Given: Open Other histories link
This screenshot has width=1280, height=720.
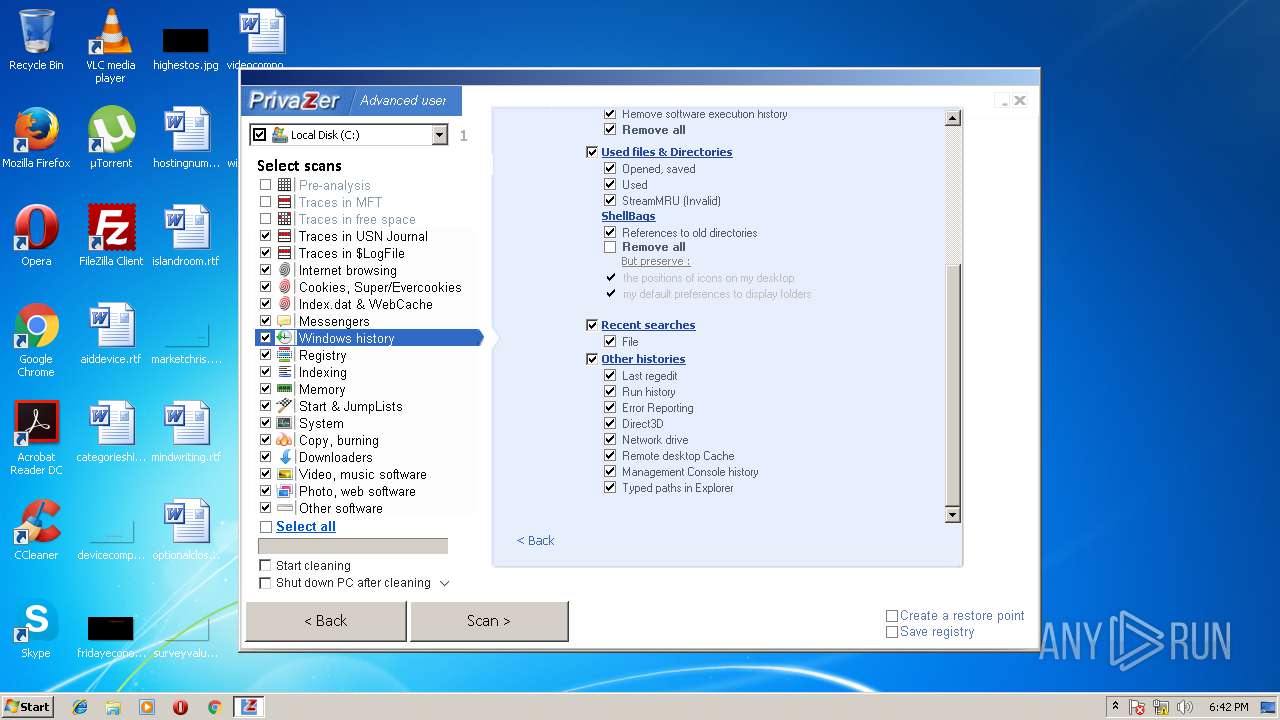Looking at the screenshot, I should click(x=643, y=359).
